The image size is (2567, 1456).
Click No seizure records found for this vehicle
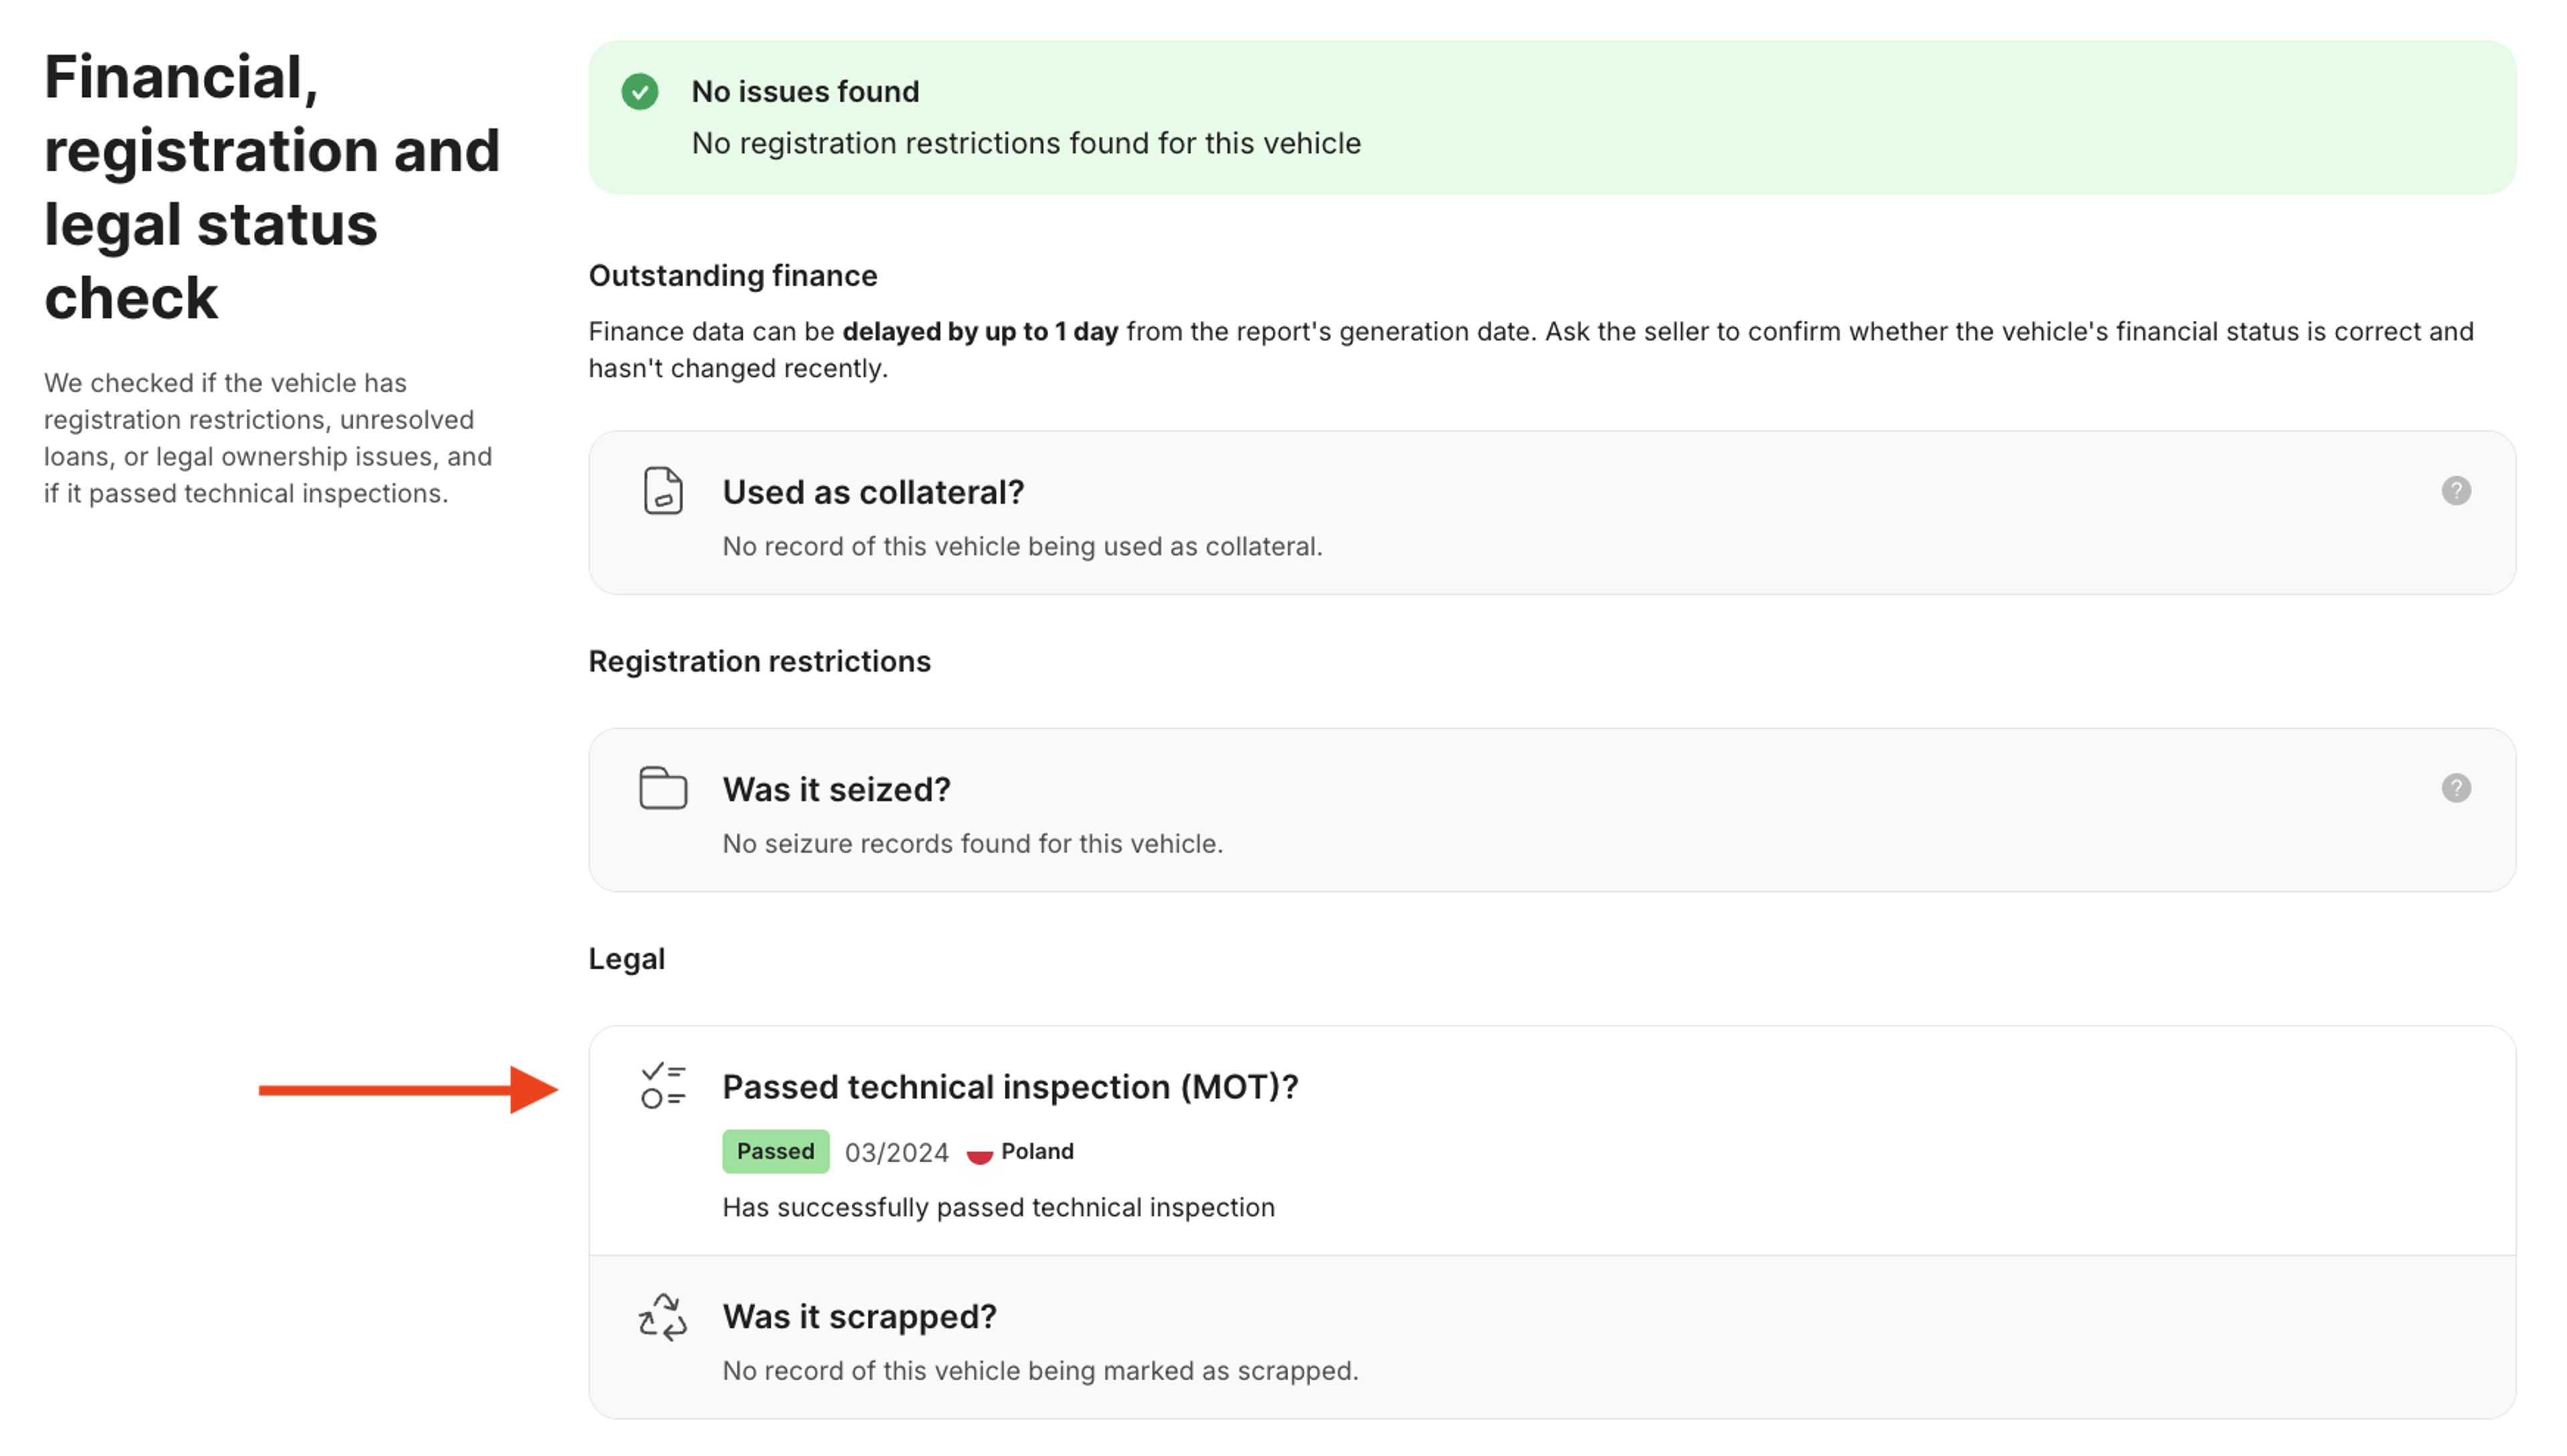pyautogui.click(x=972, y=844)
